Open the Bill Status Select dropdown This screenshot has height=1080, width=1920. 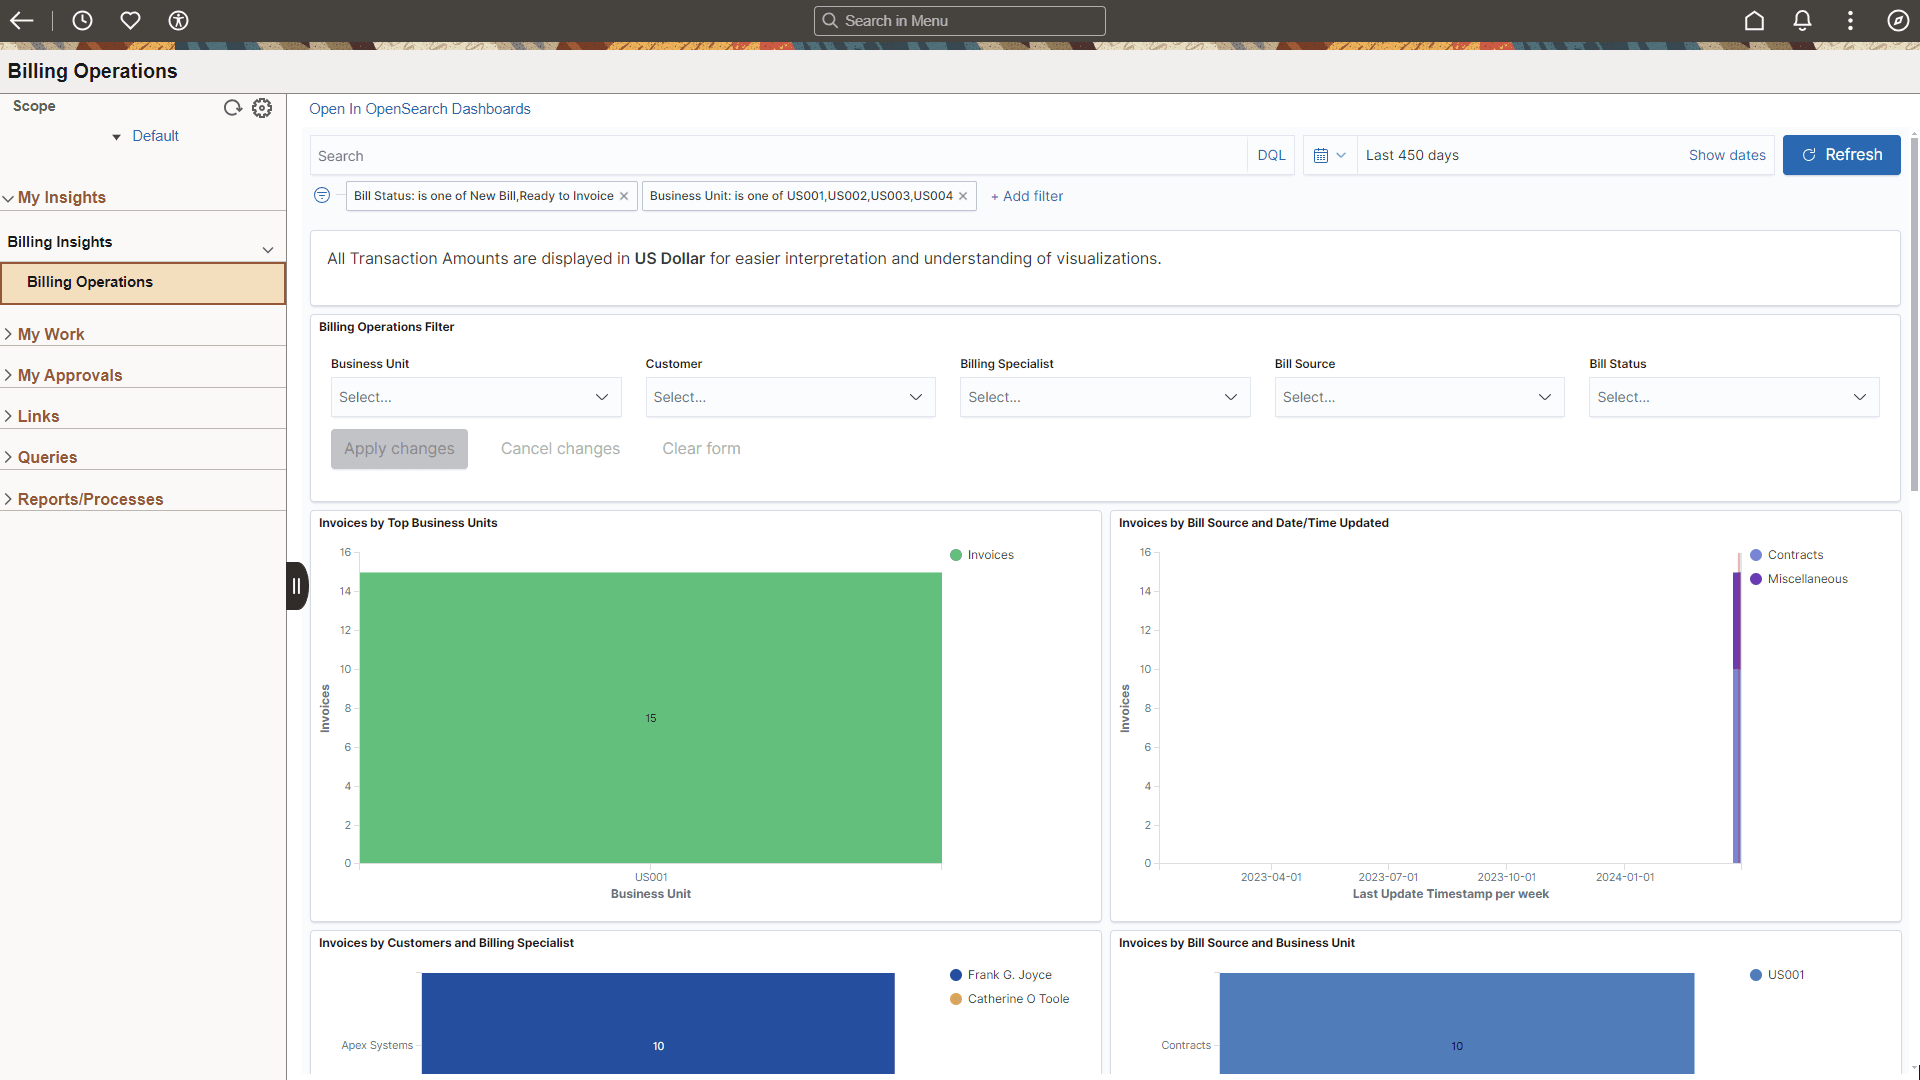(x=1733, y=397)
